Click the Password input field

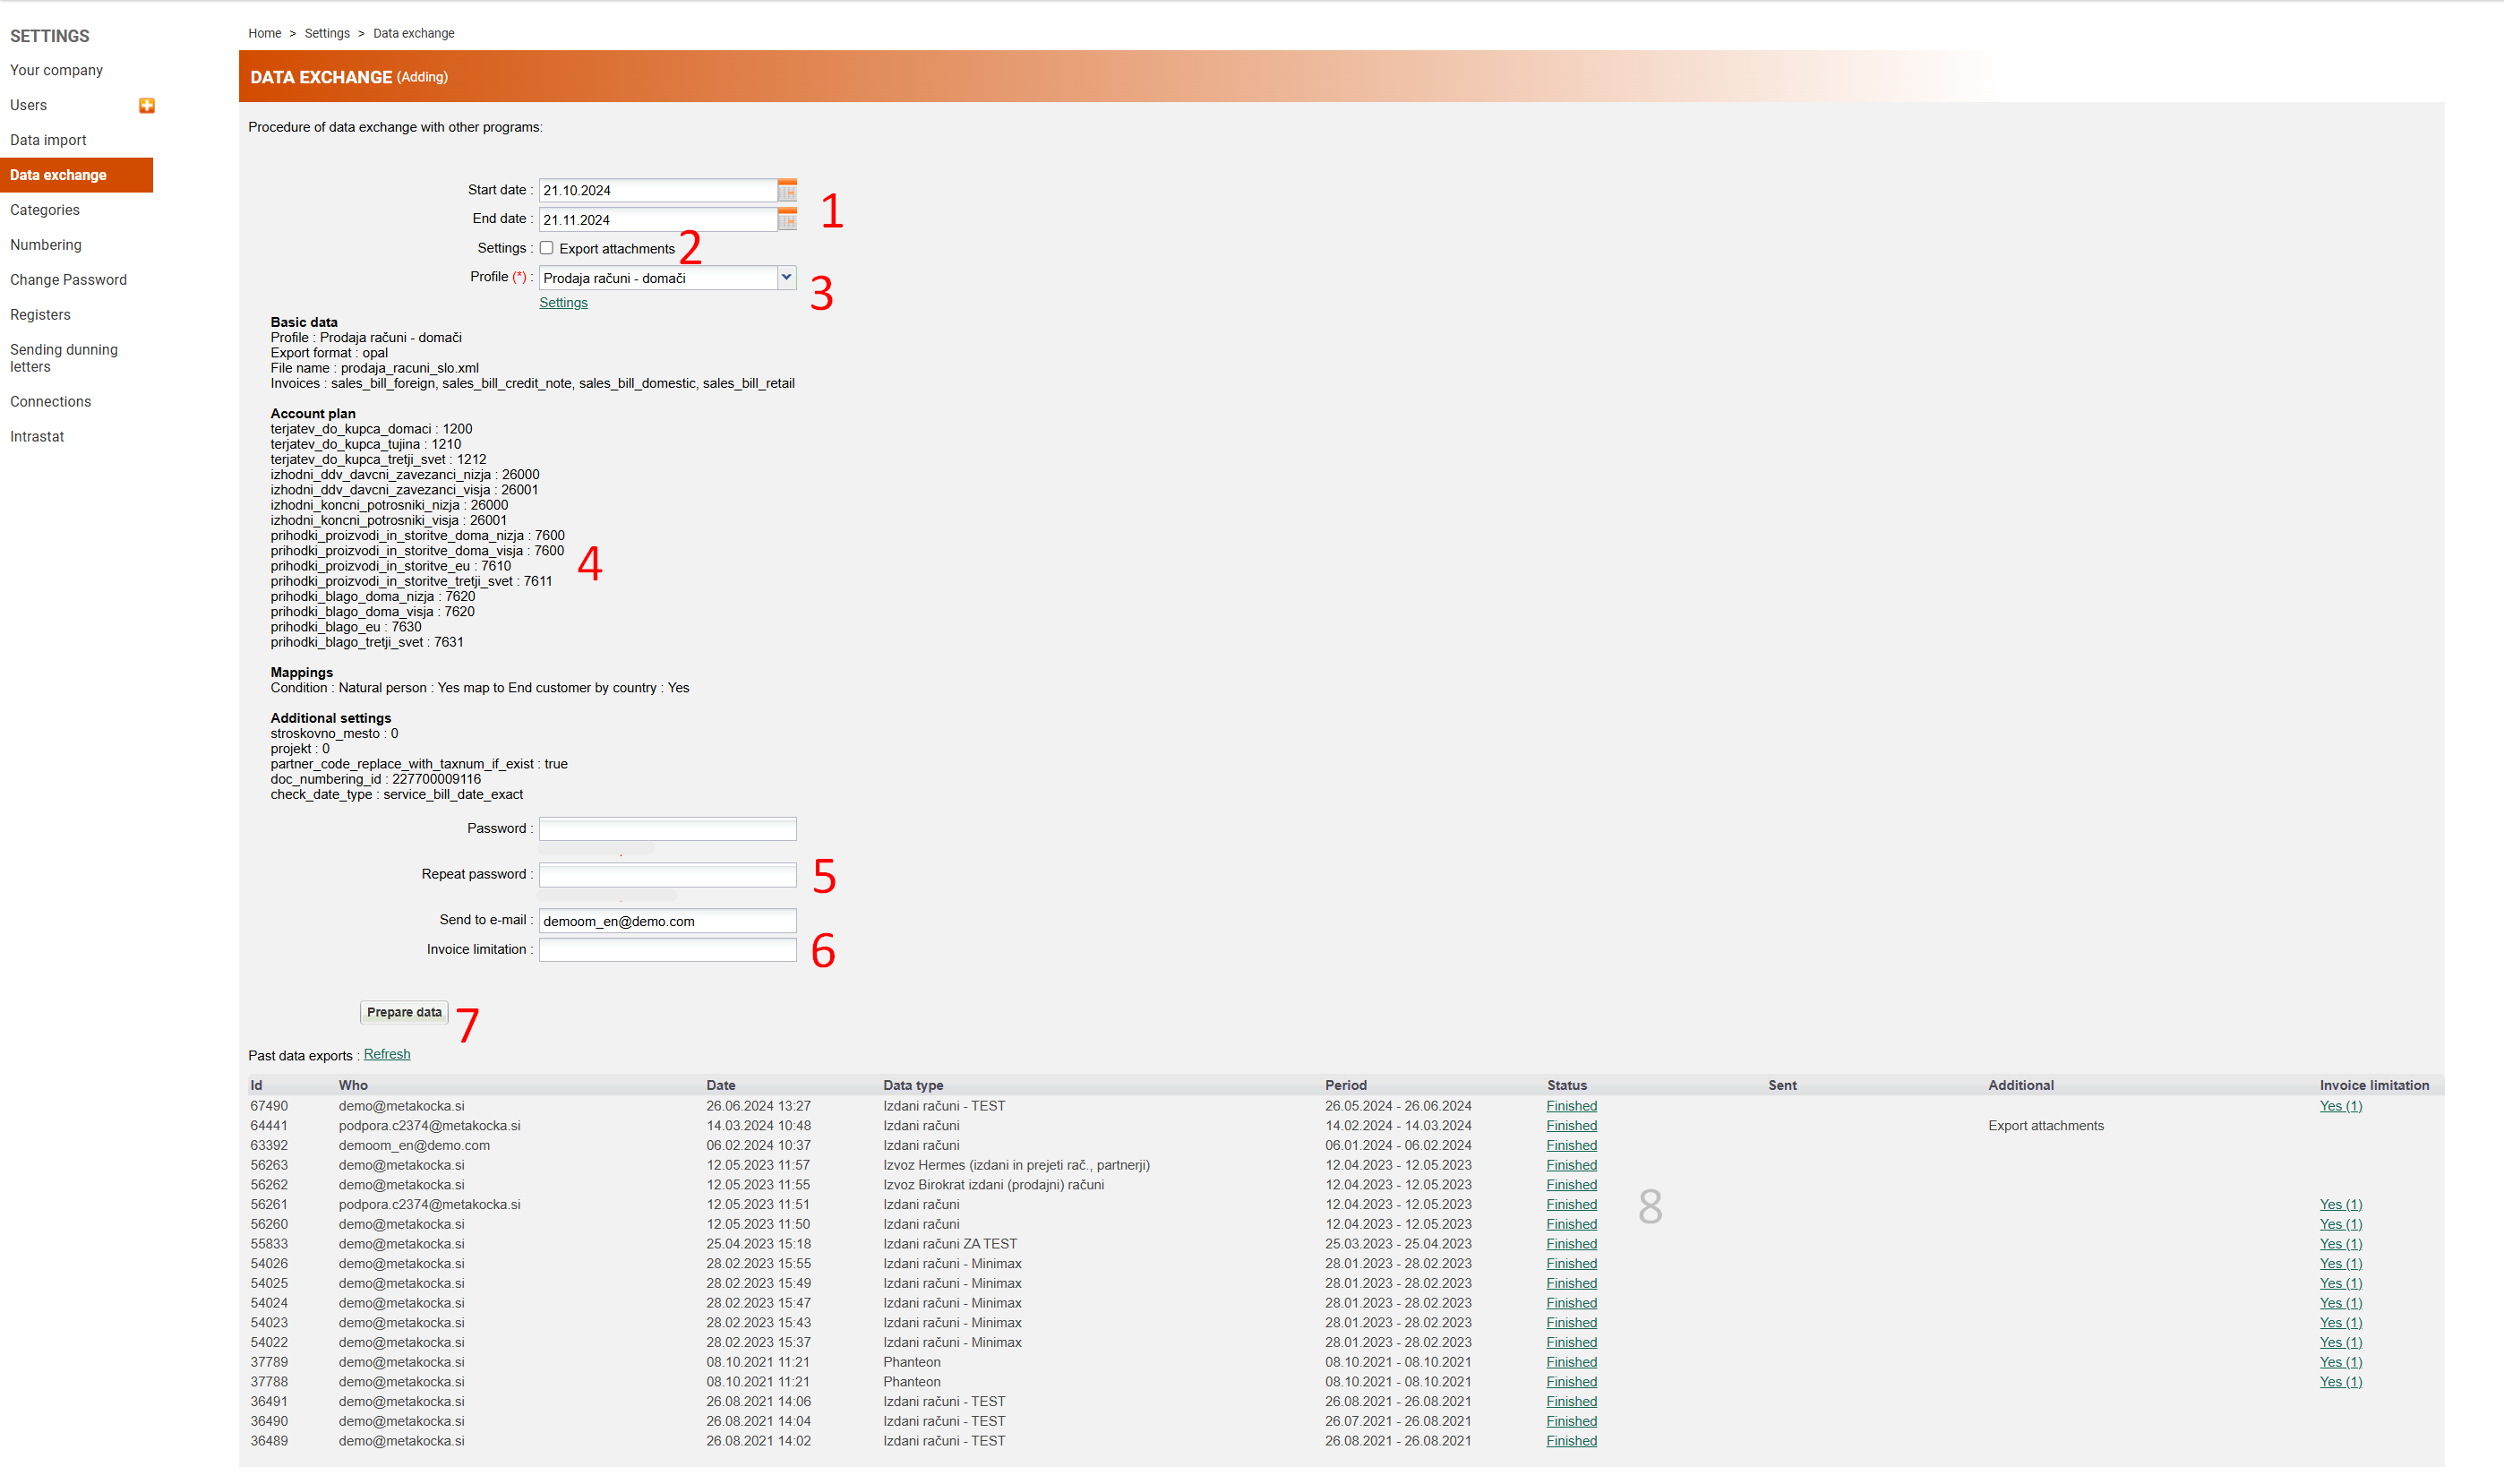pos(667,829)
